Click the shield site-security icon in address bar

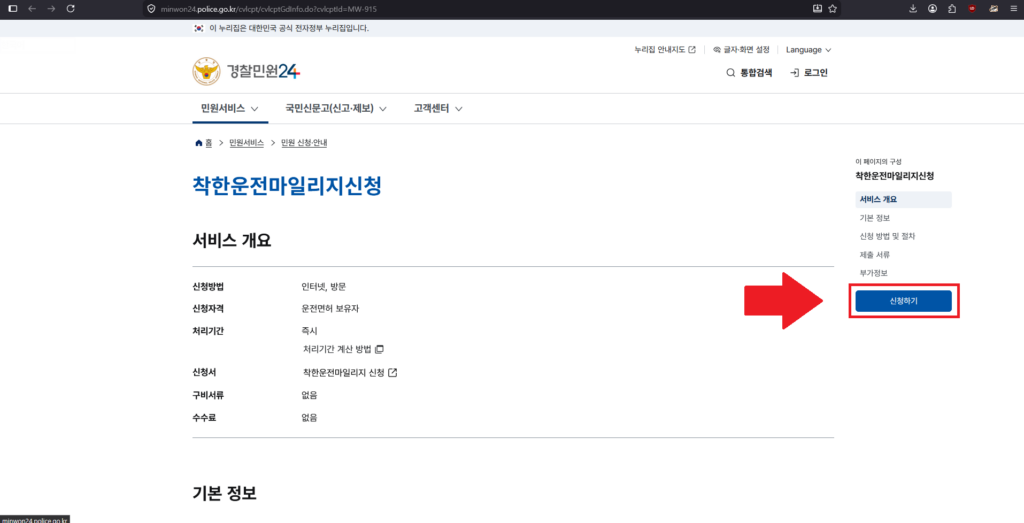click(x=152, y=9)
